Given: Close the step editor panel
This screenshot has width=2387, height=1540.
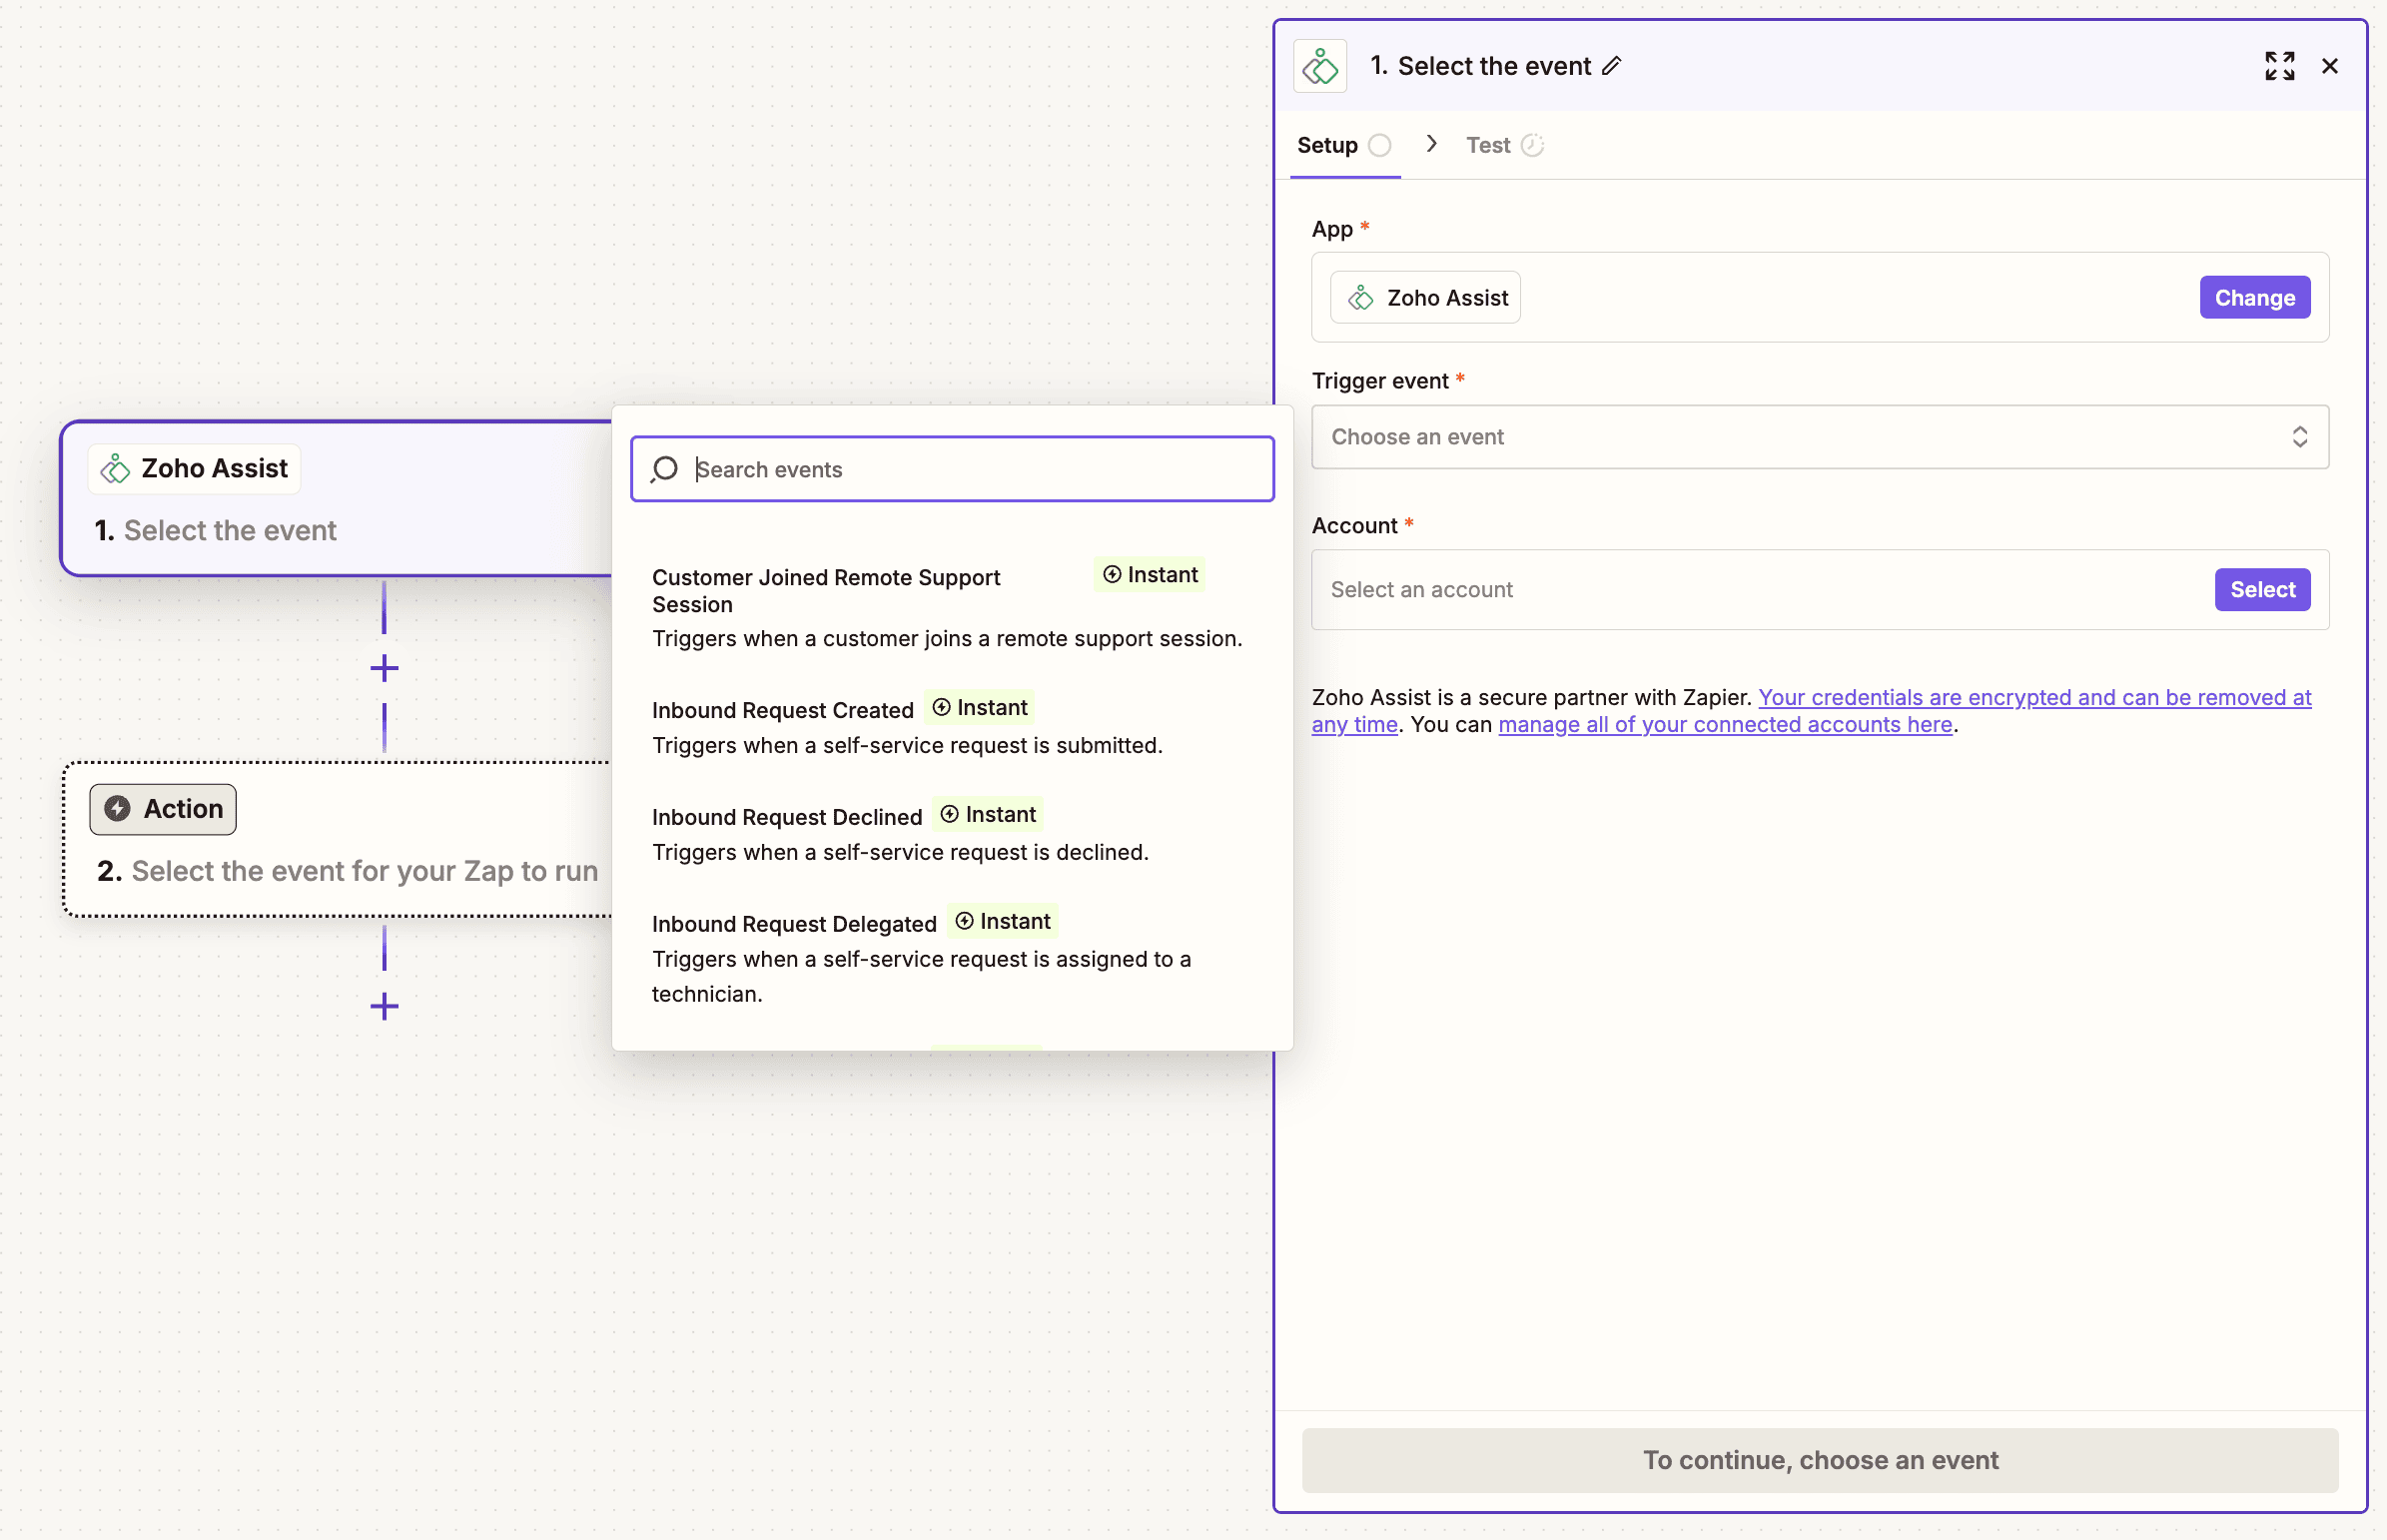Looking at the screenshot, I should click(x=2330, y=66).
